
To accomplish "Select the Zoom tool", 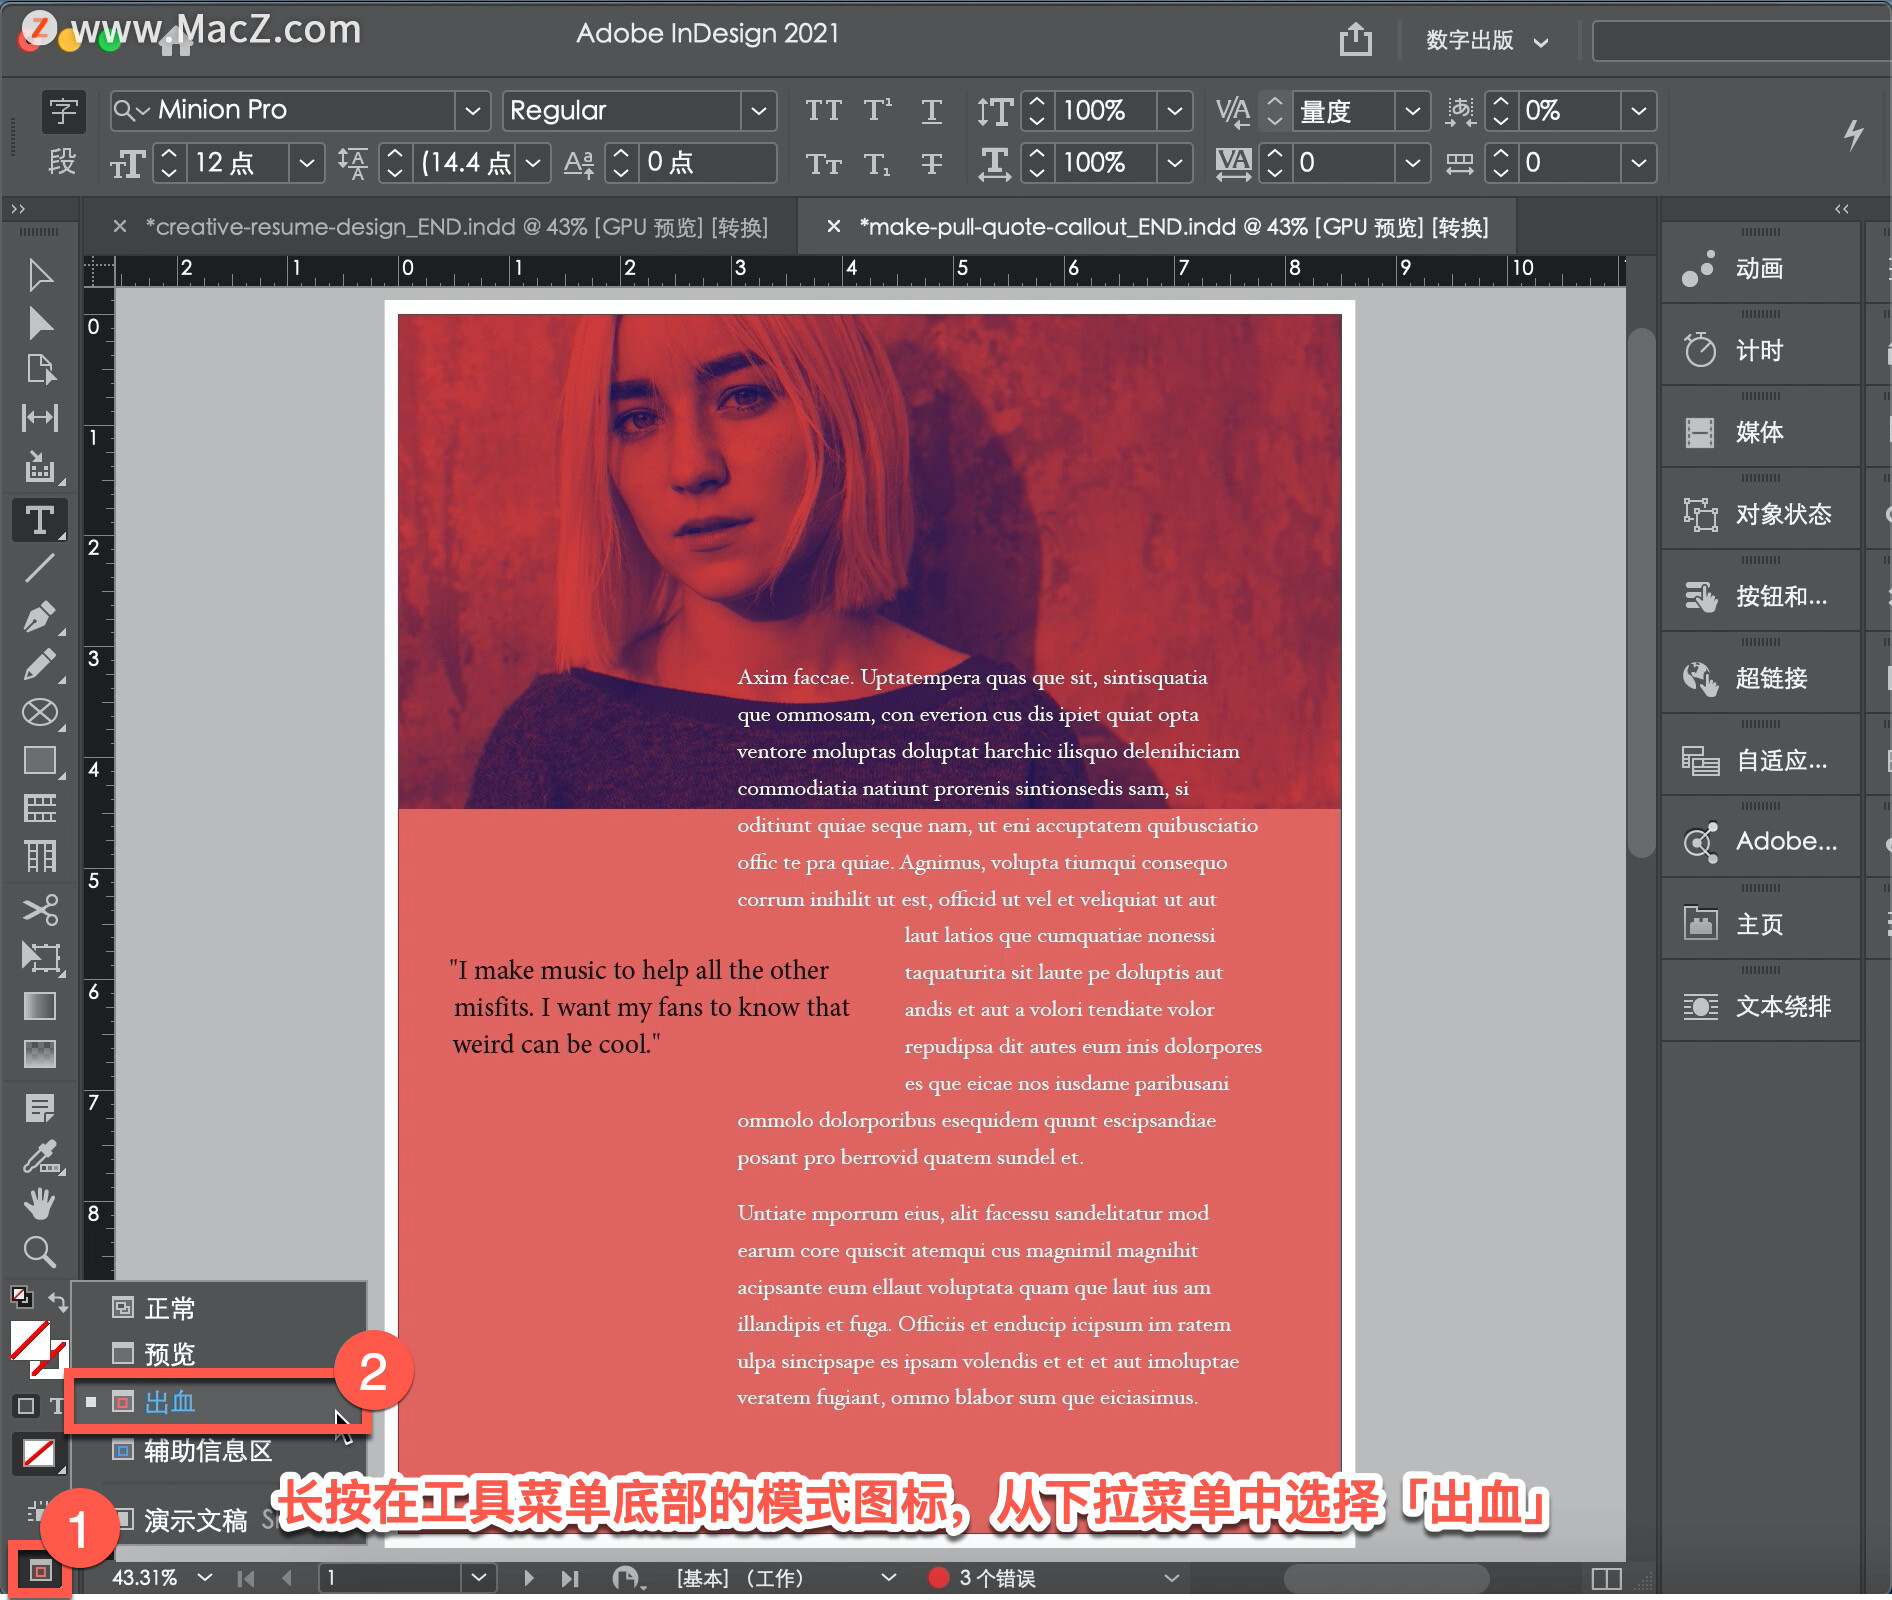I will (x=40, y=1252).
